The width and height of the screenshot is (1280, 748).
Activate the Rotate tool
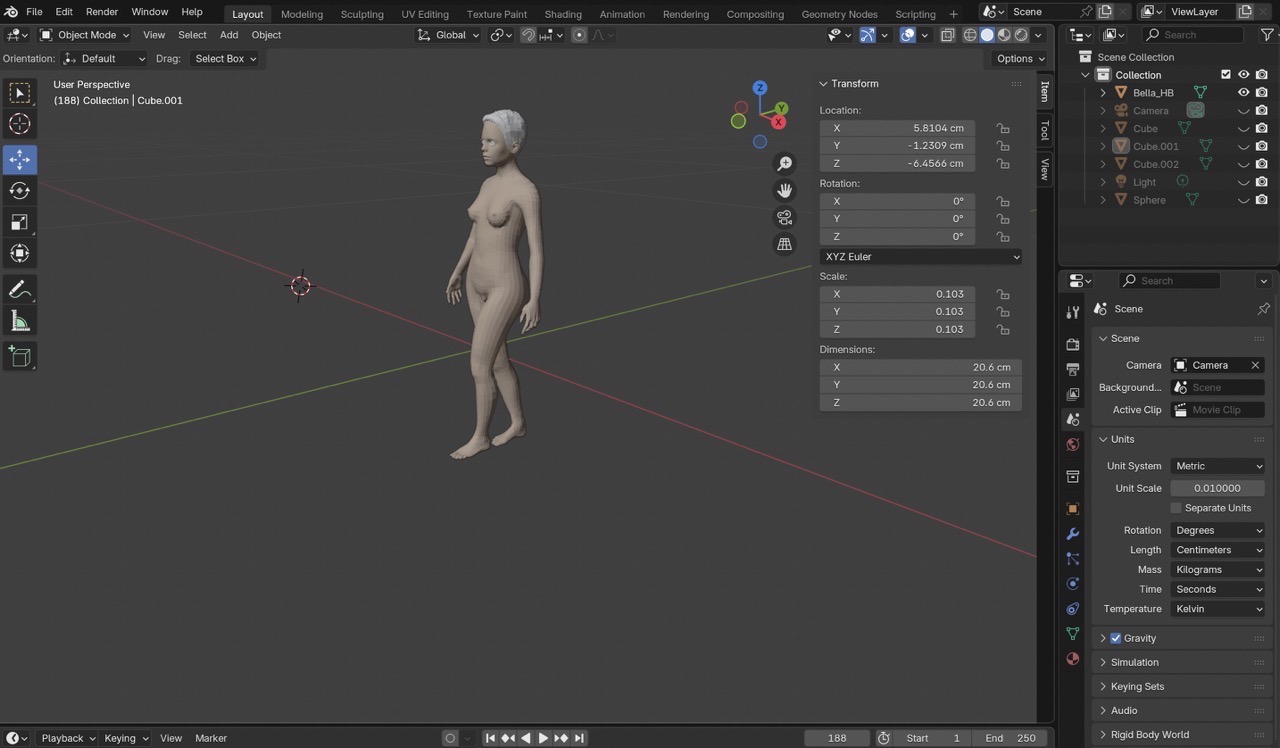click(19, 190)
